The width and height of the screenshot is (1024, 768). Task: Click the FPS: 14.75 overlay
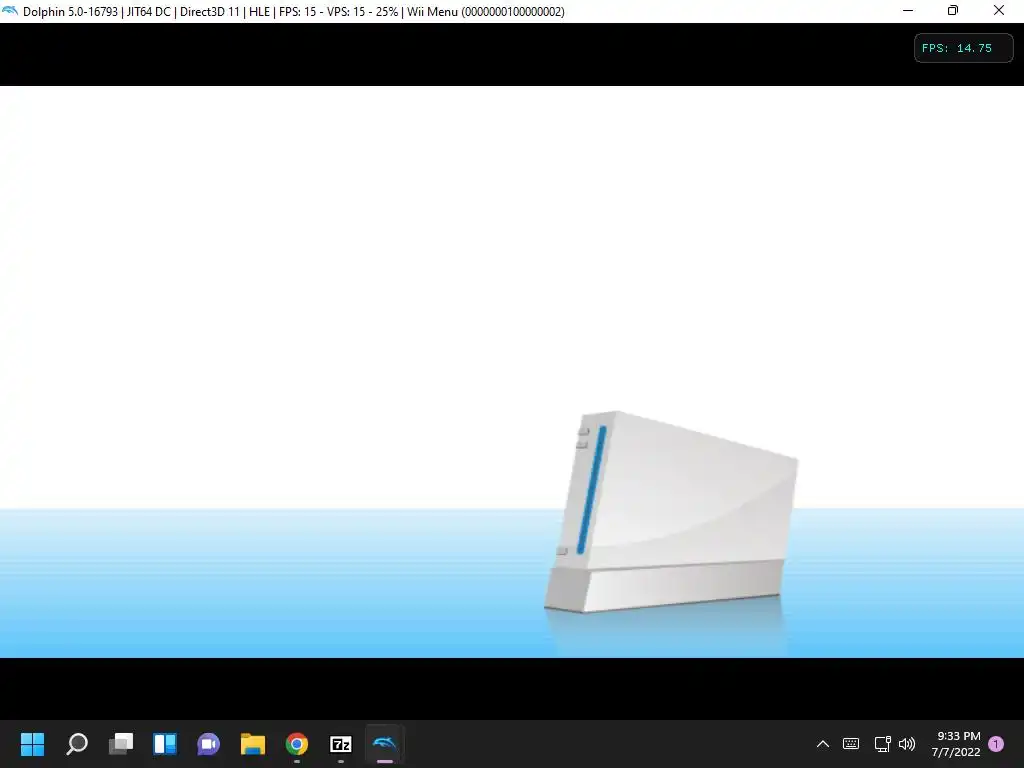pos(963,48)
